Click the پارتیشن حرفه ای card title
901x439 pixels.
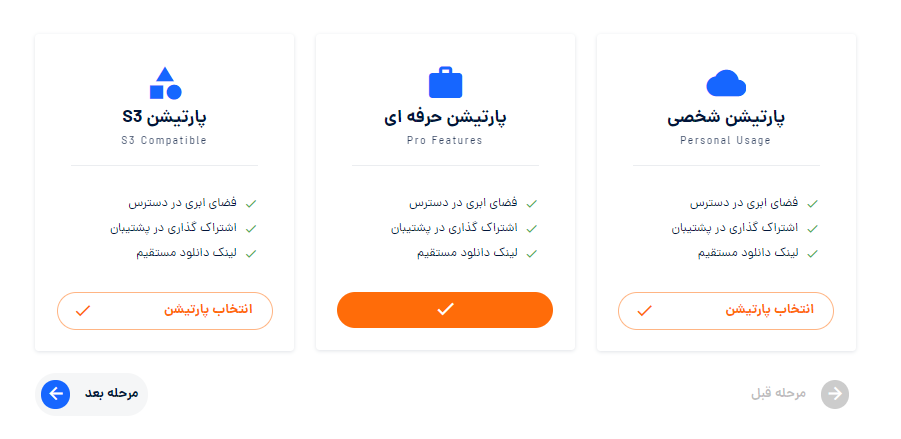point(445,118)
